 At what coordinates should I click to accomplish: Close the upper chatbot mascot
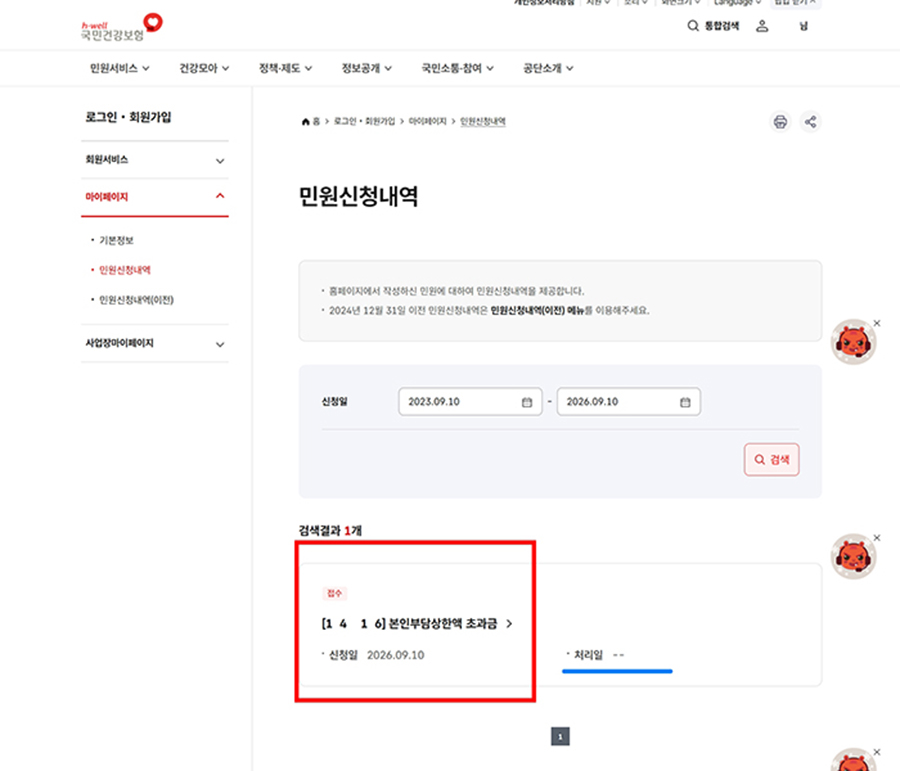[876, 323]
